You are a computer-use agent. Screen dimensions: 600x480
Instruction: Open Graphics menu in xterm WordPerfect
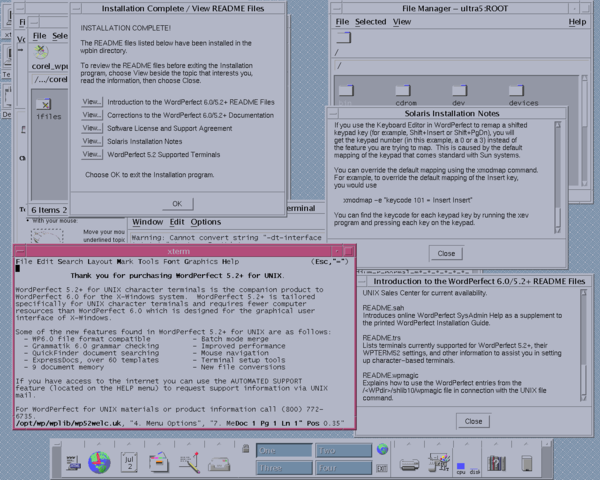point(201,261)
